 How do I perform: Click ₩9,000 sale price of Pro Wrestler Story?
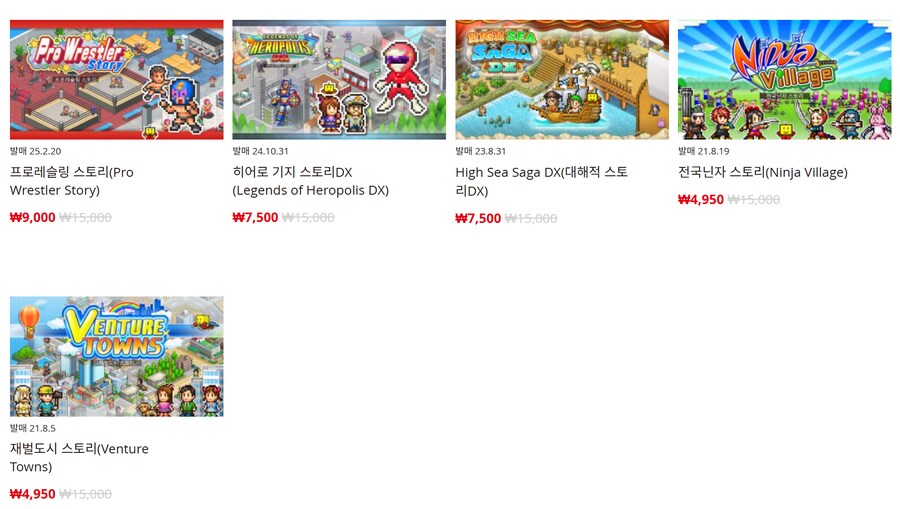point(33,217)
